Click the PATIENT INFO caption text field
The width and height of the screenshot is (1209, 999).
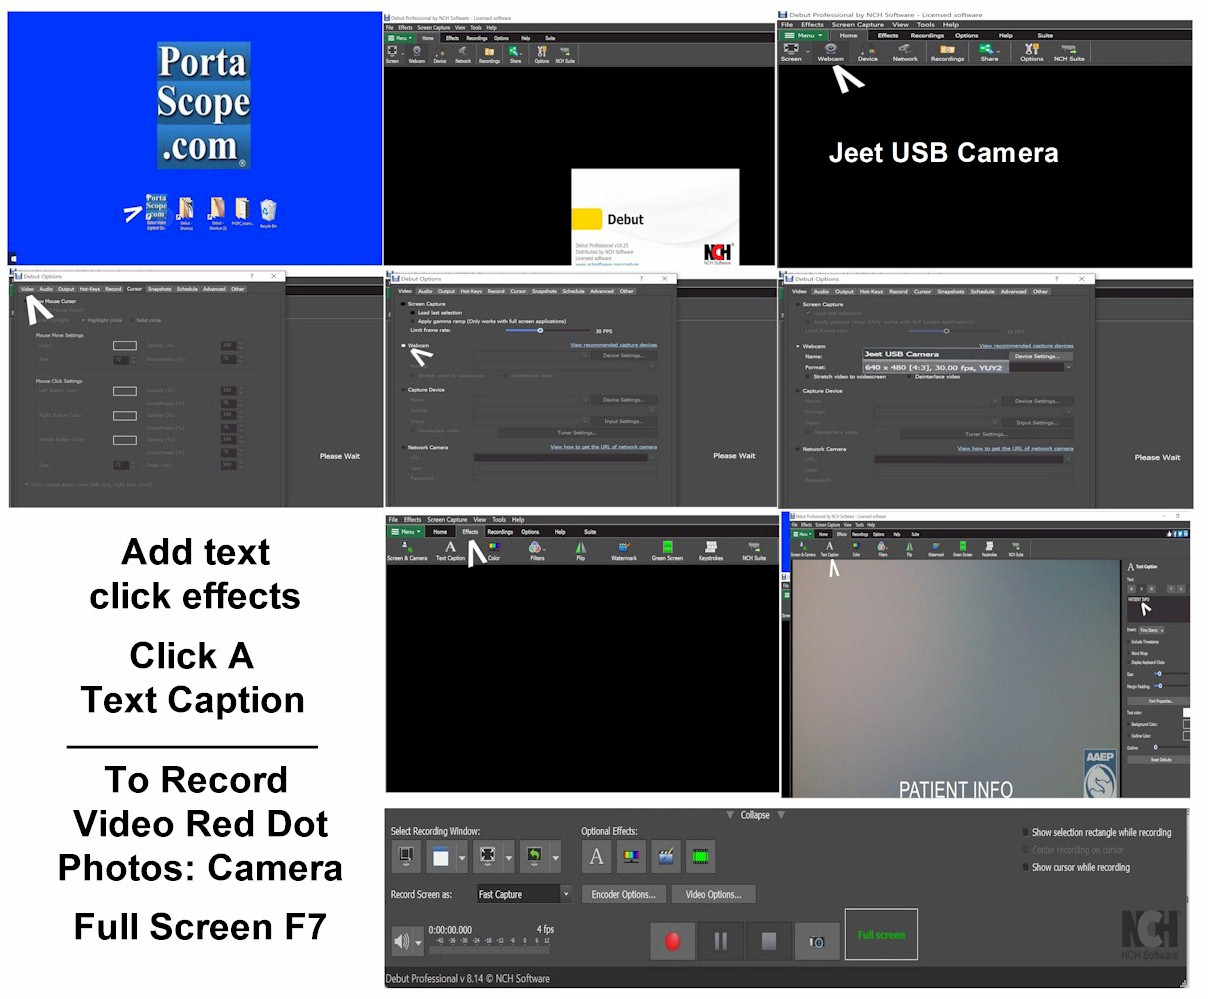pyautogui.click(x=1158, y=608)
